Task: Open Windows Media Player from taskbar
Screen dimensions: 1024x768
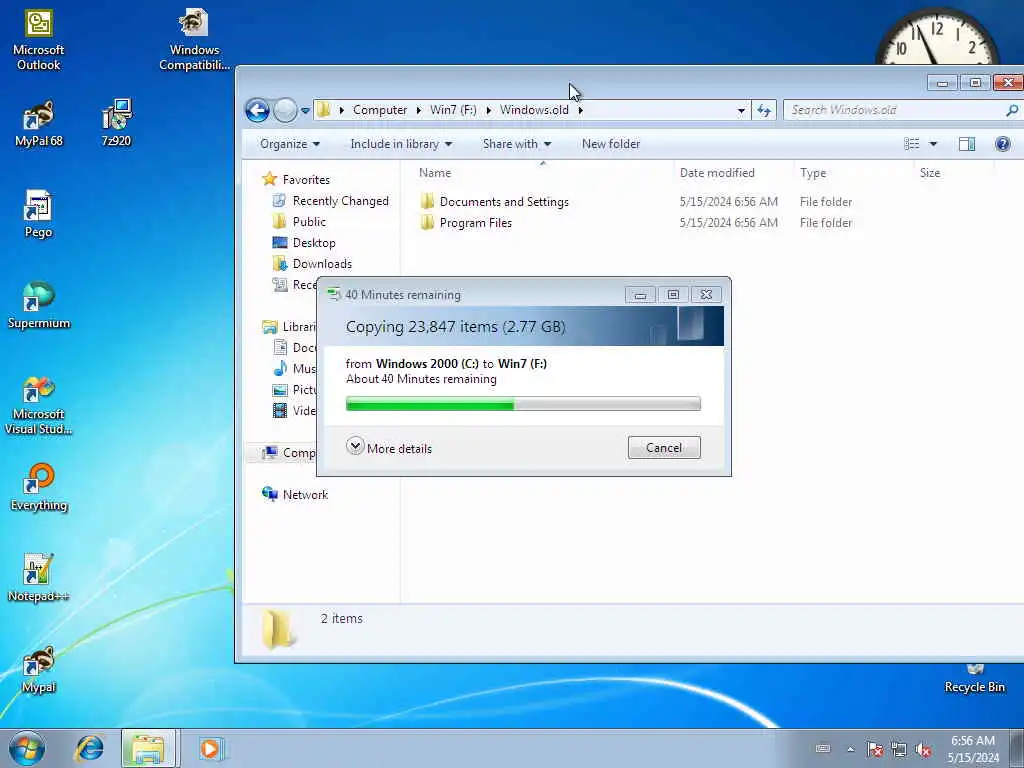Action: pos(210,748)
